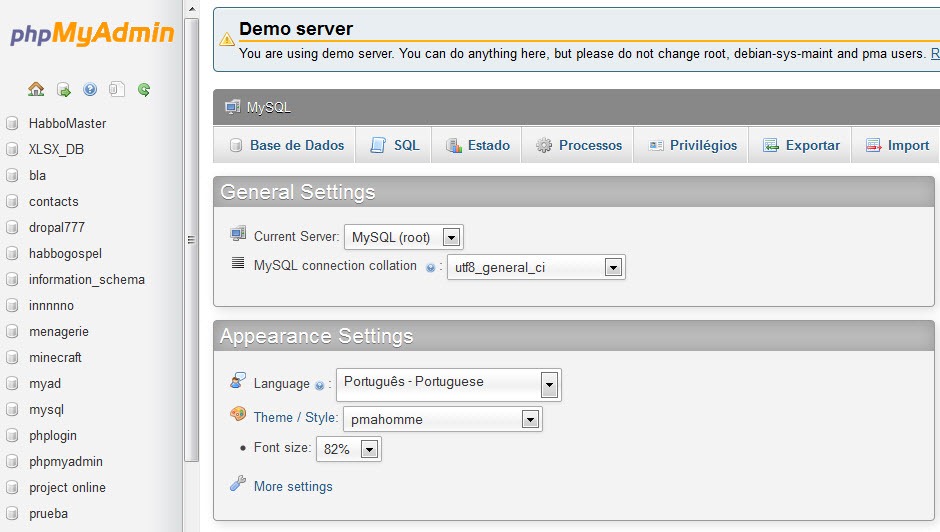The image size is (940, 532).
Task: Open the habbogospel database
Action: point(65,254)
